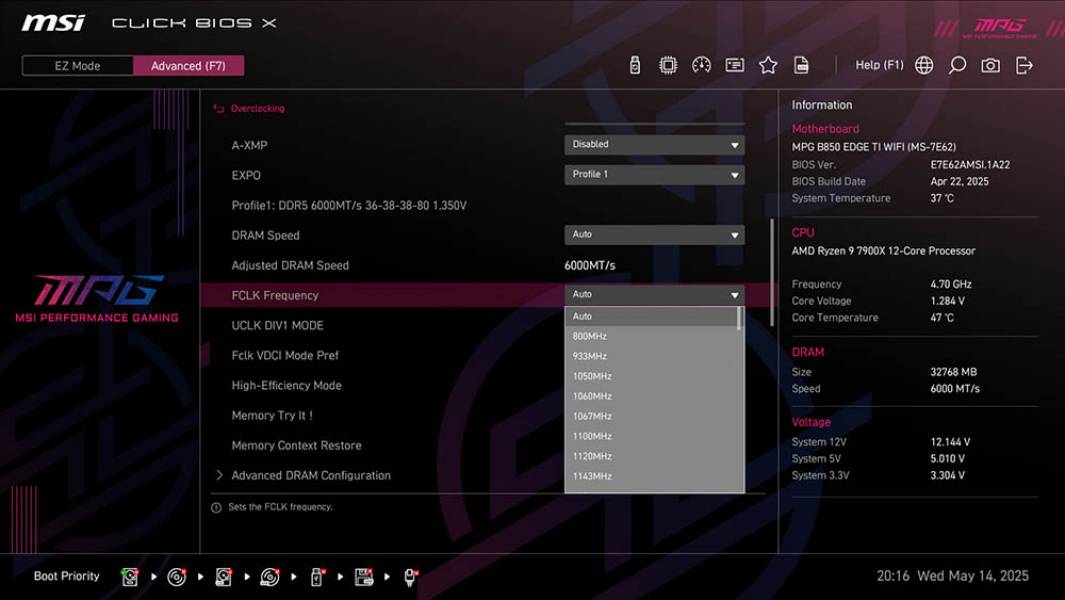Click AMD Ryzen 9 7900X processor name
1065x600 pixels.
(x=883, y=251)
